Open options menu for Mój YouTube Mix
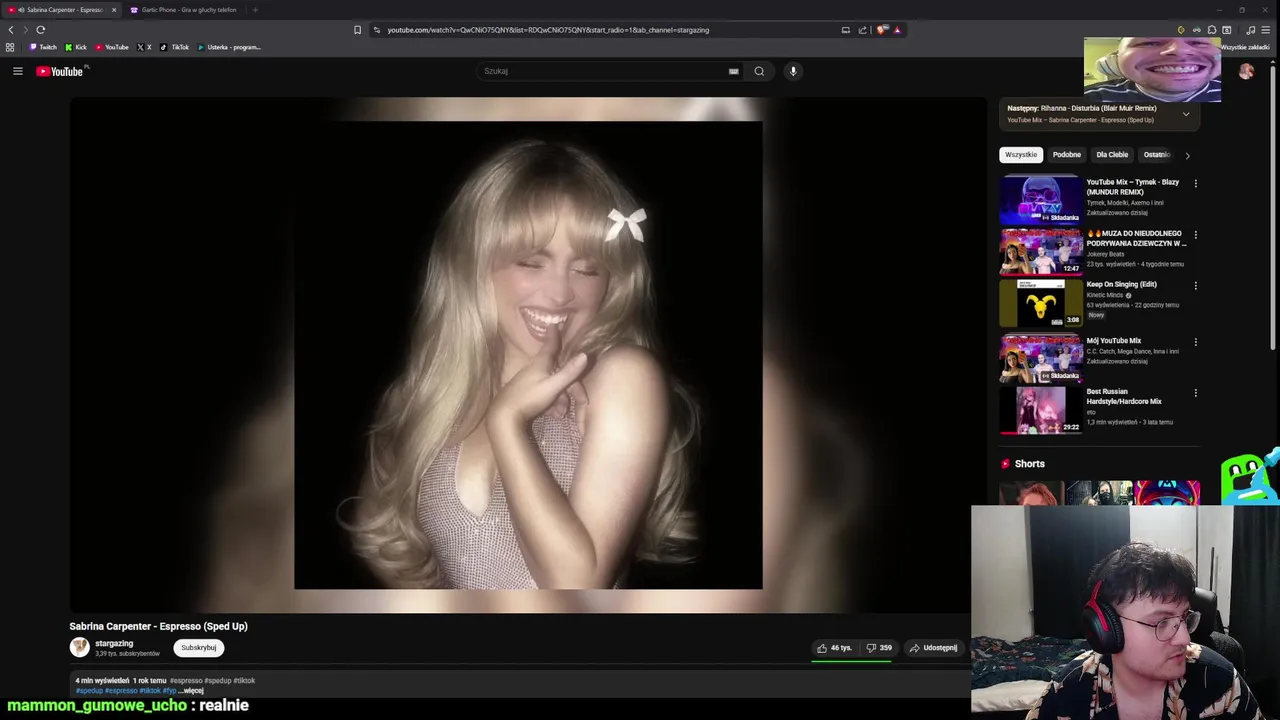The image size is (1280, 720). pyautogui.click(x=1195, y=342)
